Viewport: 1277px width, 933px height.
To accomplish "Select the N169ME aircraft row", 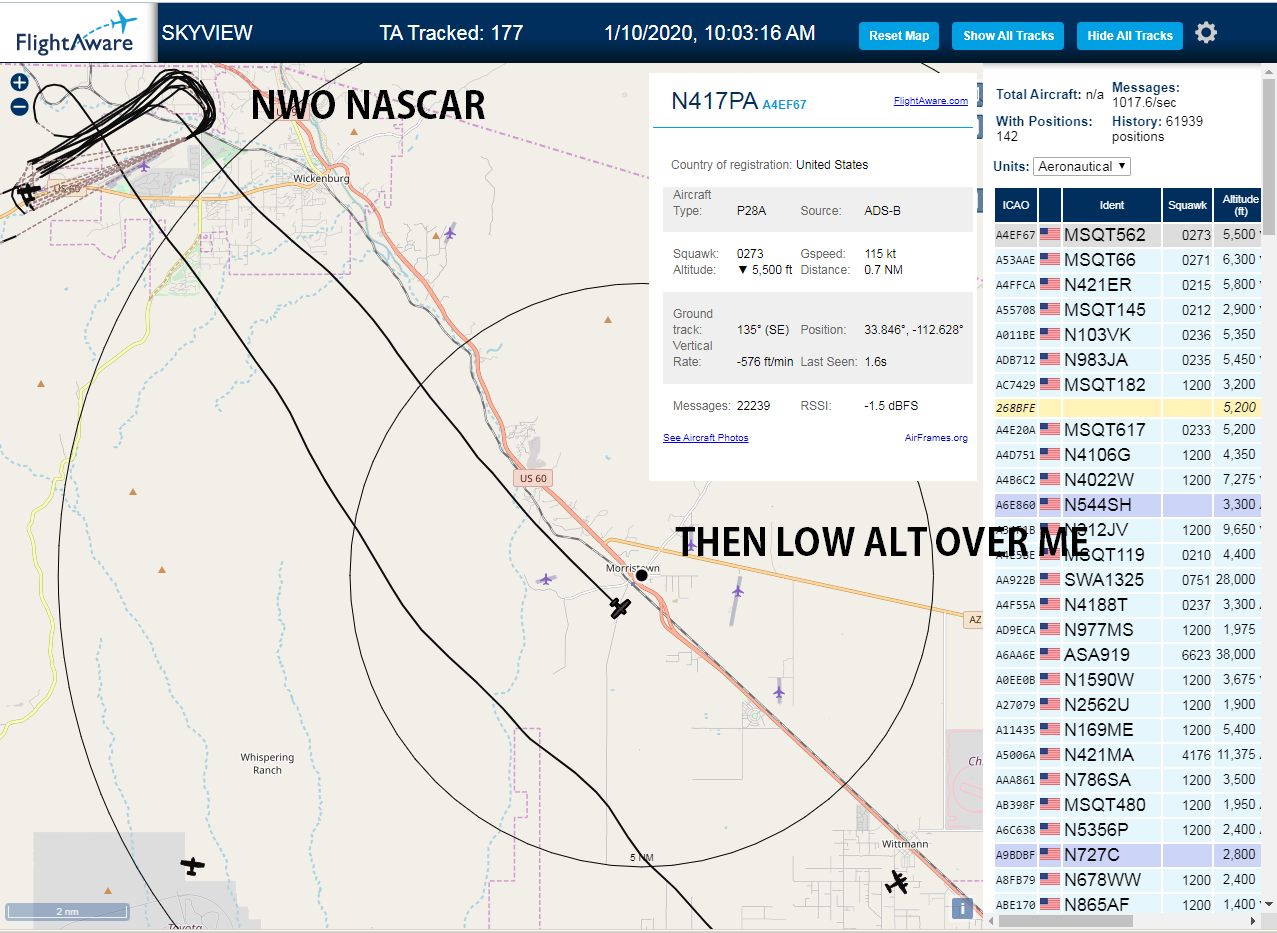I will pos(1128,730).
